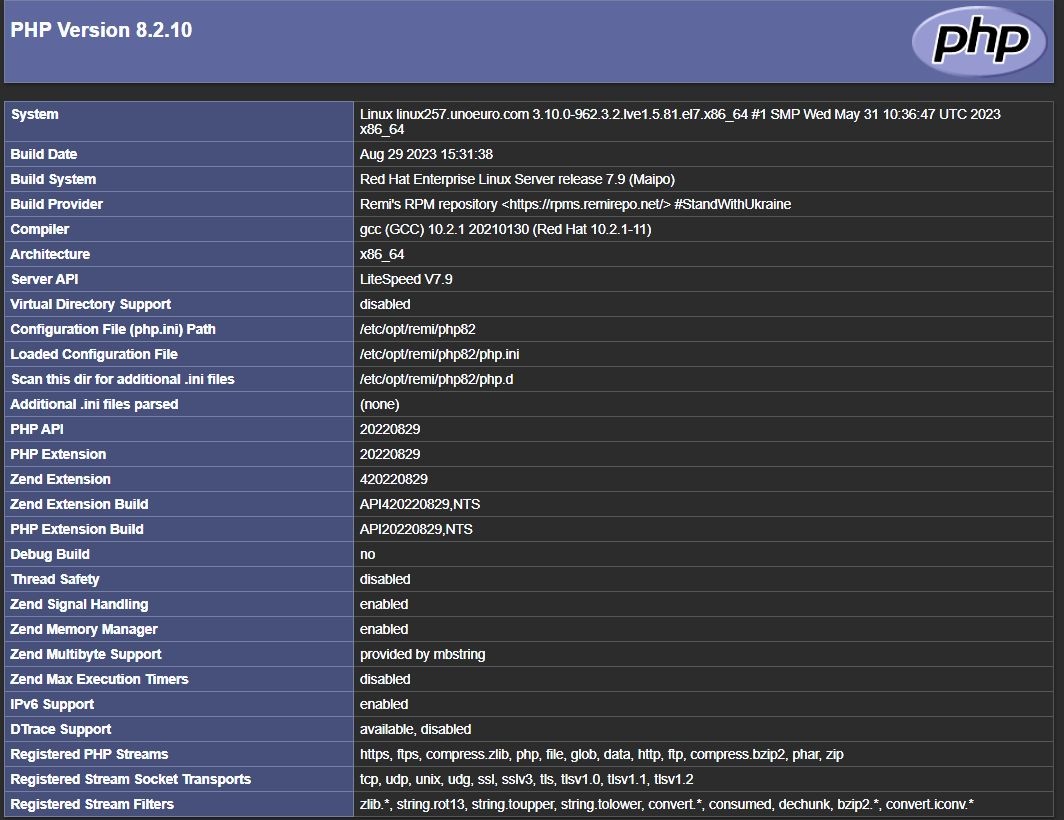Viewport: 1064px width, 820px height.
Task: Click the /etc/opt/remi/php82/php.ini value
Action: click(x=439, y=354)
